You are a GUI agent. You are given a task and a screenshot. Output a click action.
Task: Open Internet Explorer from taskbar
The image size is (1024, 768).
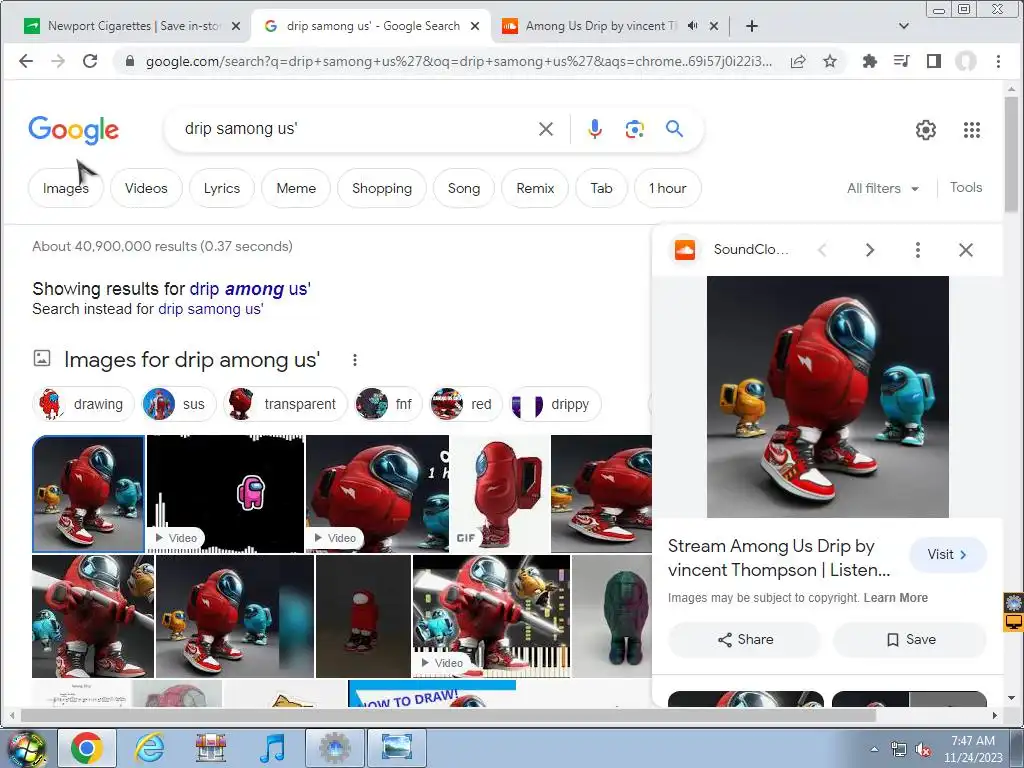tap(150, 747)
